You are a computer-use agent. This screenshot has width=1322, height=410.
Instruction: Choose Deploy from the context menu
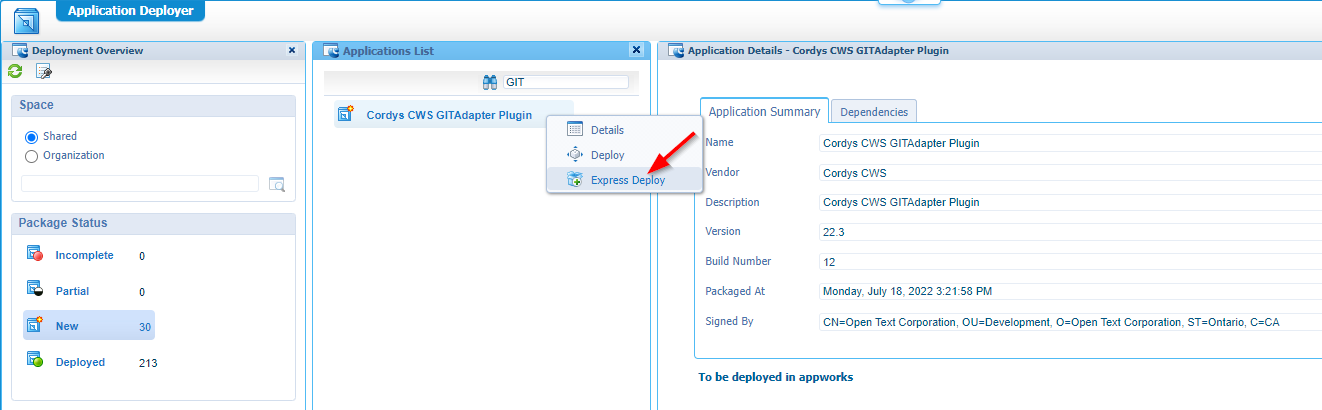(608, 155)
